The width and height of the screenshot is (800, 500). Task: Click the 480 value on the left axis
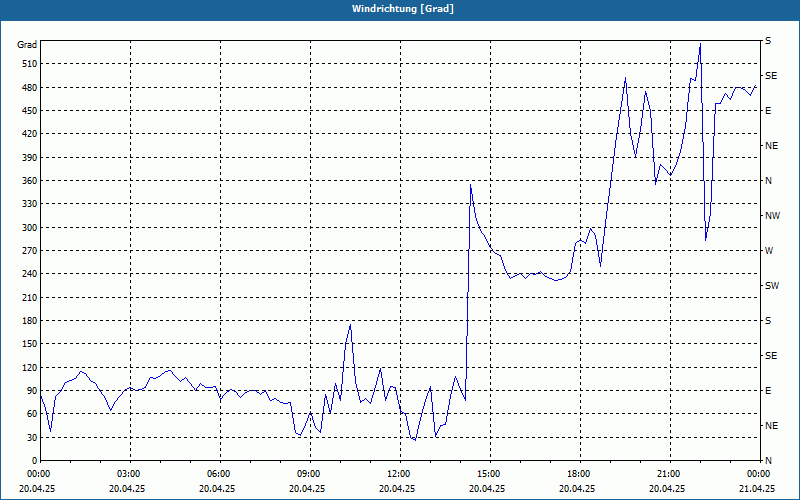click(28, 87)
